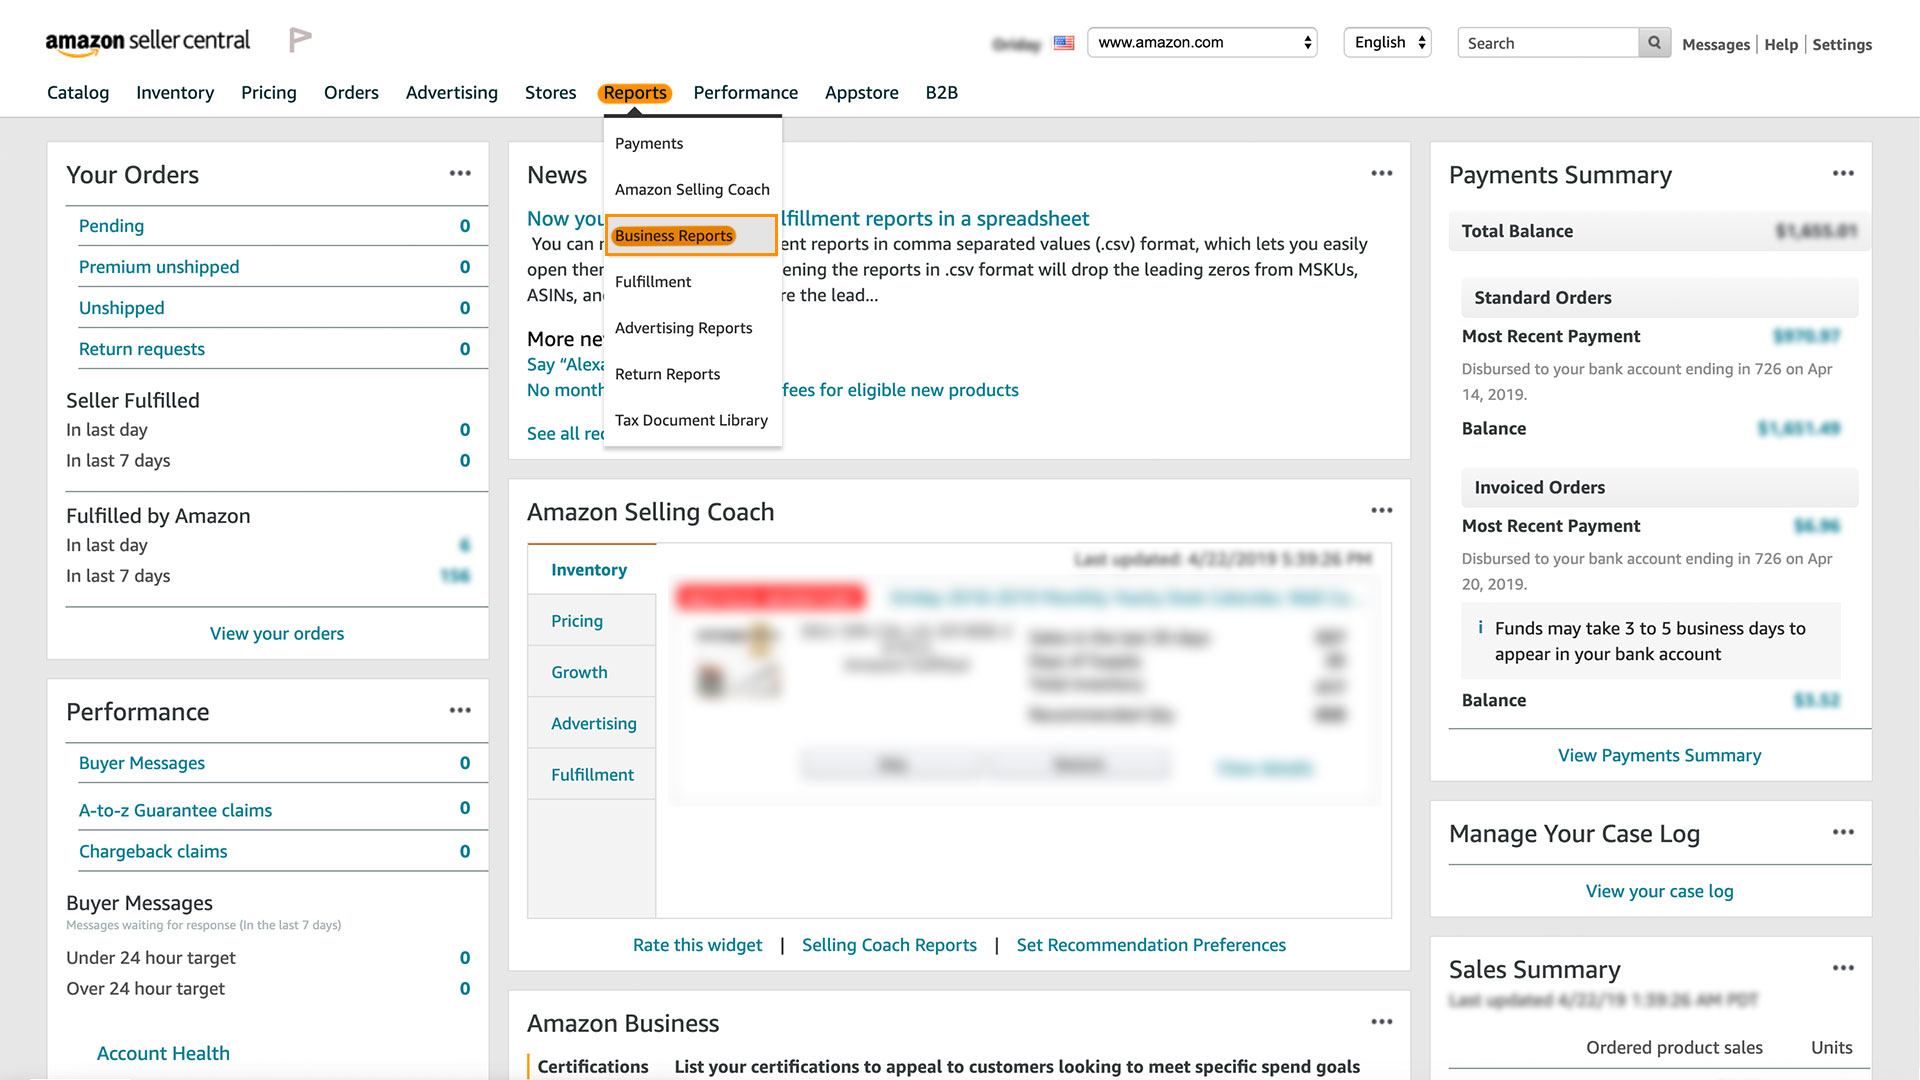The width and height of the screenshot is (1920, 1080).
Task: Open Amazon Business widget options menu
Action: coord(1382,1021)
